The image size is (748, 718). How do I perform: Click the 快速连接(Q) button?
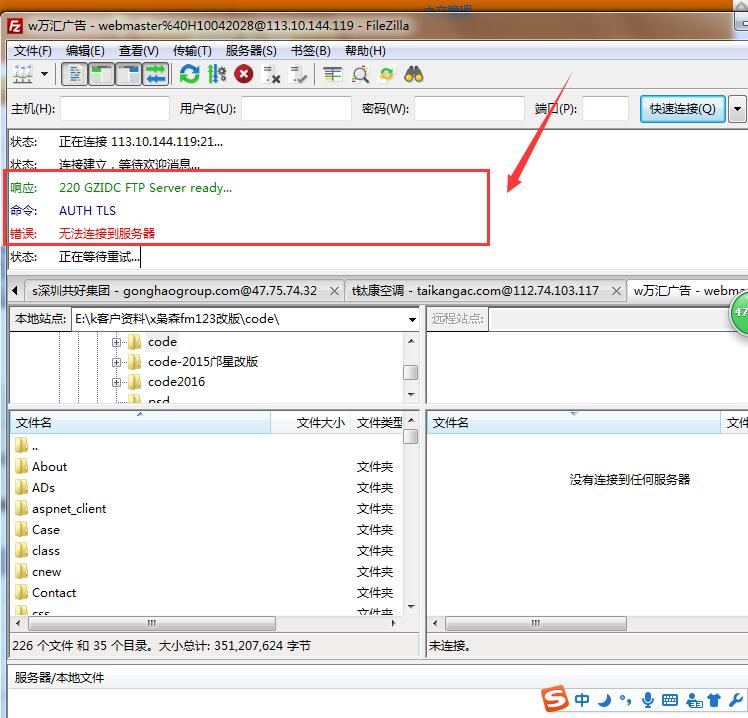pos(682,108)
